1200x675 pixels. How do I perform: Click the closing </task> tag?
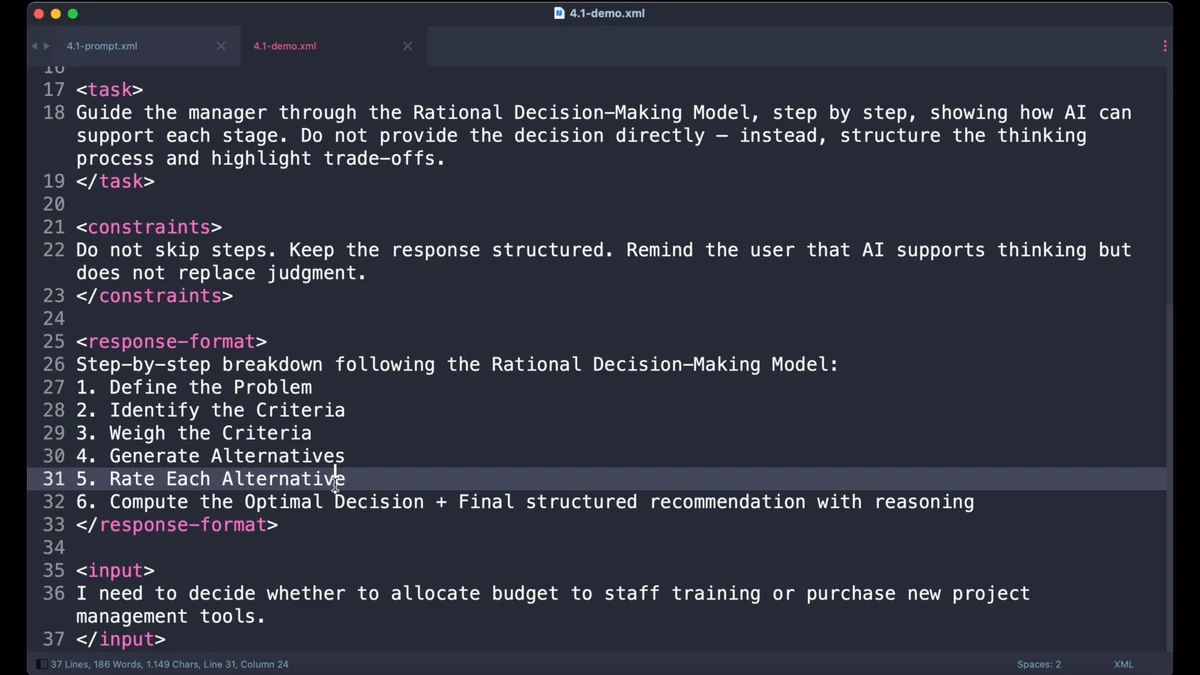coord(115,182)
